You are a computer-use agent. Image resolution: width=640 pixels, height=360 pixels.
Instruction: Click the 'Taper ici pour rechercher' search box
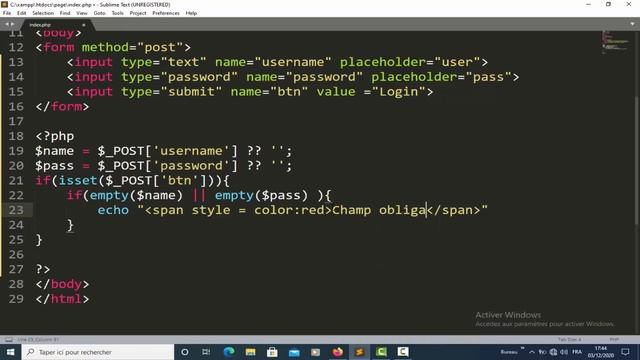point(98,352)
